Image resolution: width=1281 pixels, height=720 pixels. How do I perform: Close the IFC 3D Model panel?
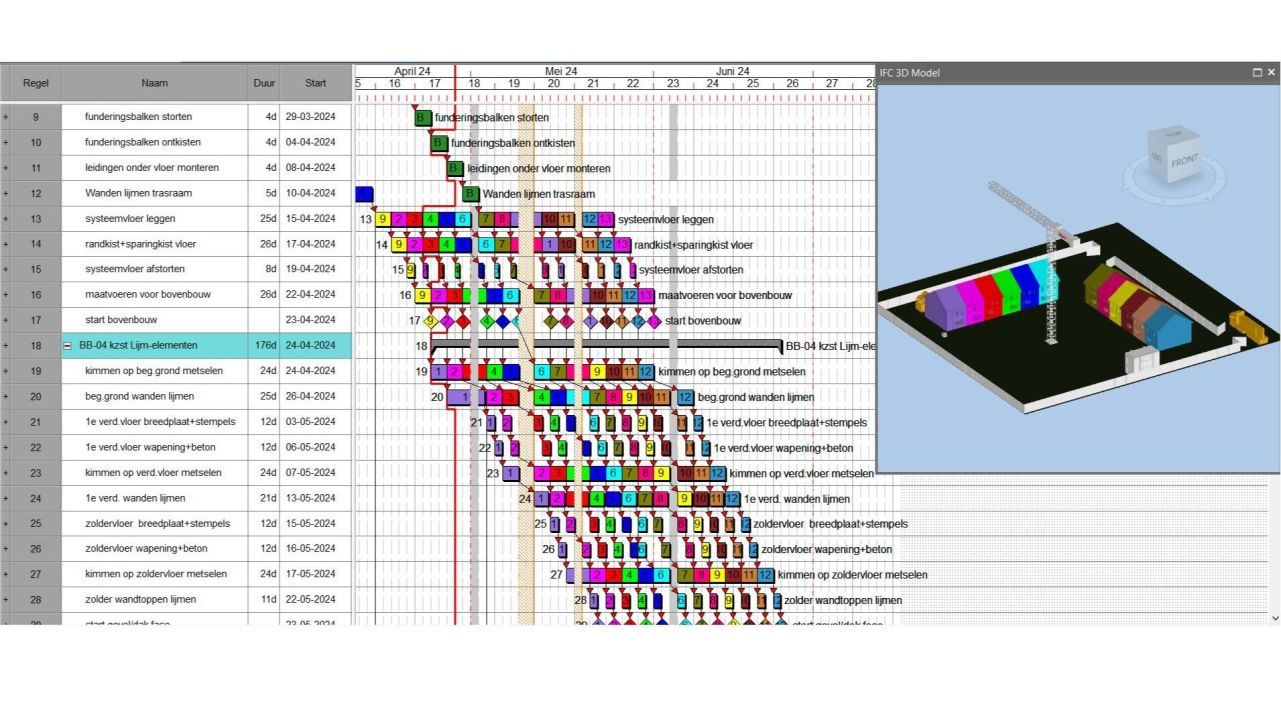tap(1271, 73)
